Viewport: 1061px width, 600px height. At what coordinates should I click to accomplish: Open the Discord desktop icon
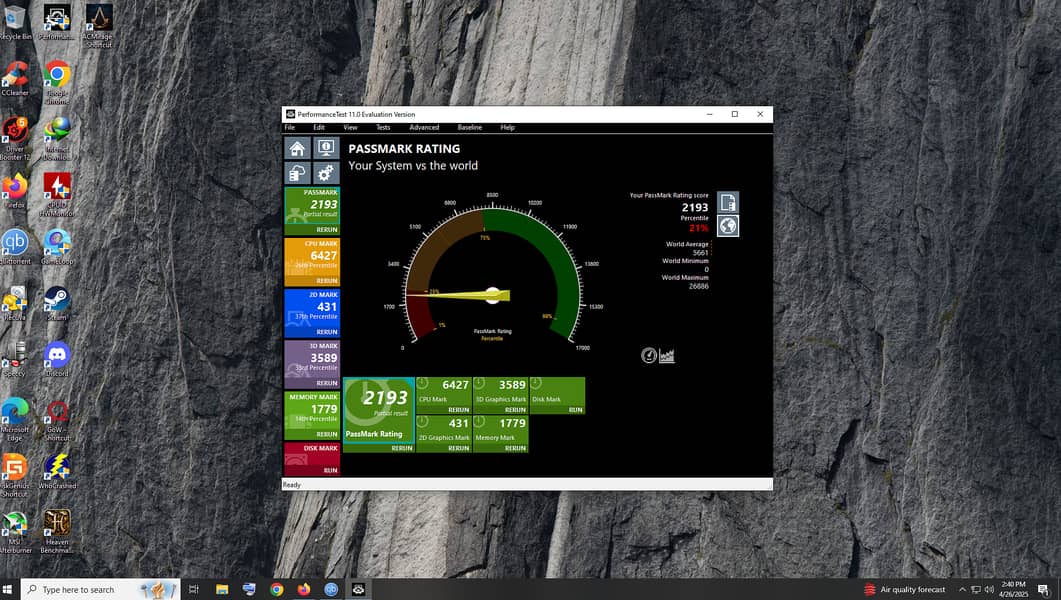pyautogui.click(x=57, y=359)
